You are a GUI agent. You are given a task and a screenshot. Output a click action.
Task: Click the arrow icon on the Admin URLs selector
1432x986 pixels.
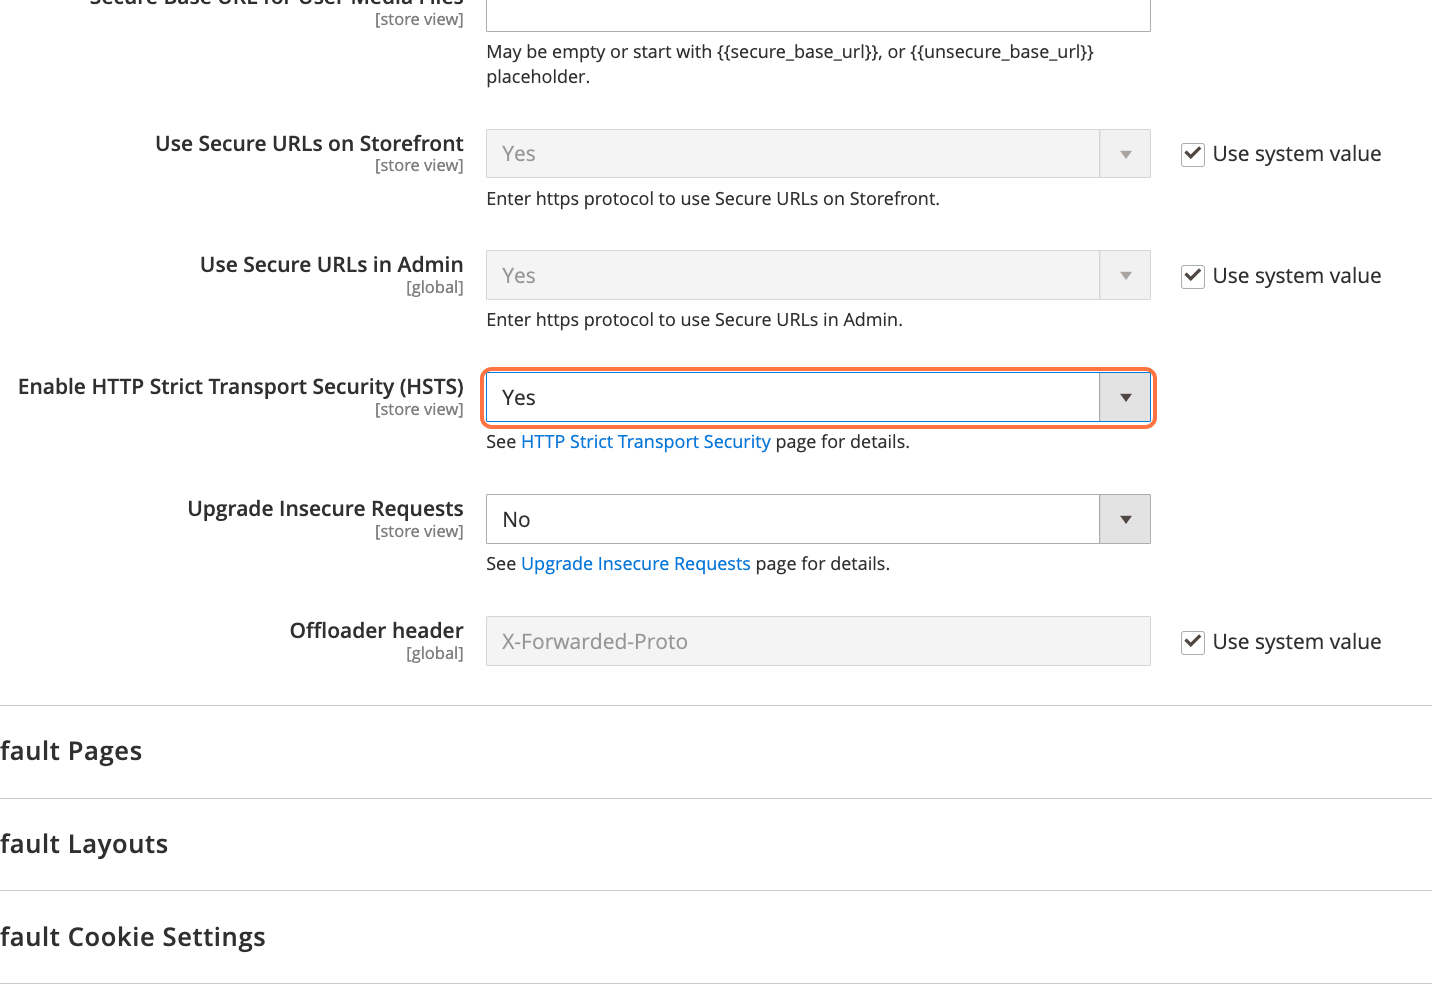(1125, 275)
